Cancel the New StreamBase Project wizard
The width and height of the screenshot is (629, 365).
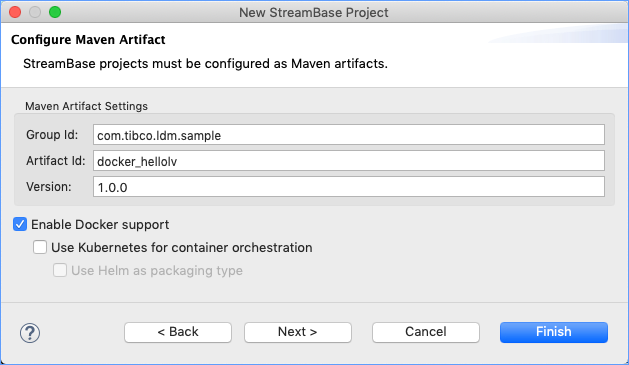tap(426, 332)
